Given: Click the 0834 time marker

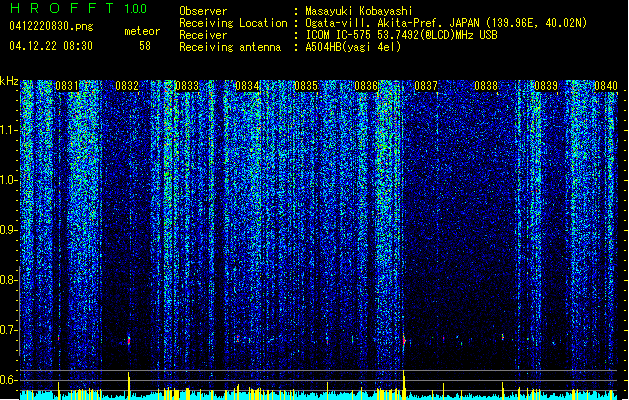Looking at the screenshot, I should click(247, 86).
